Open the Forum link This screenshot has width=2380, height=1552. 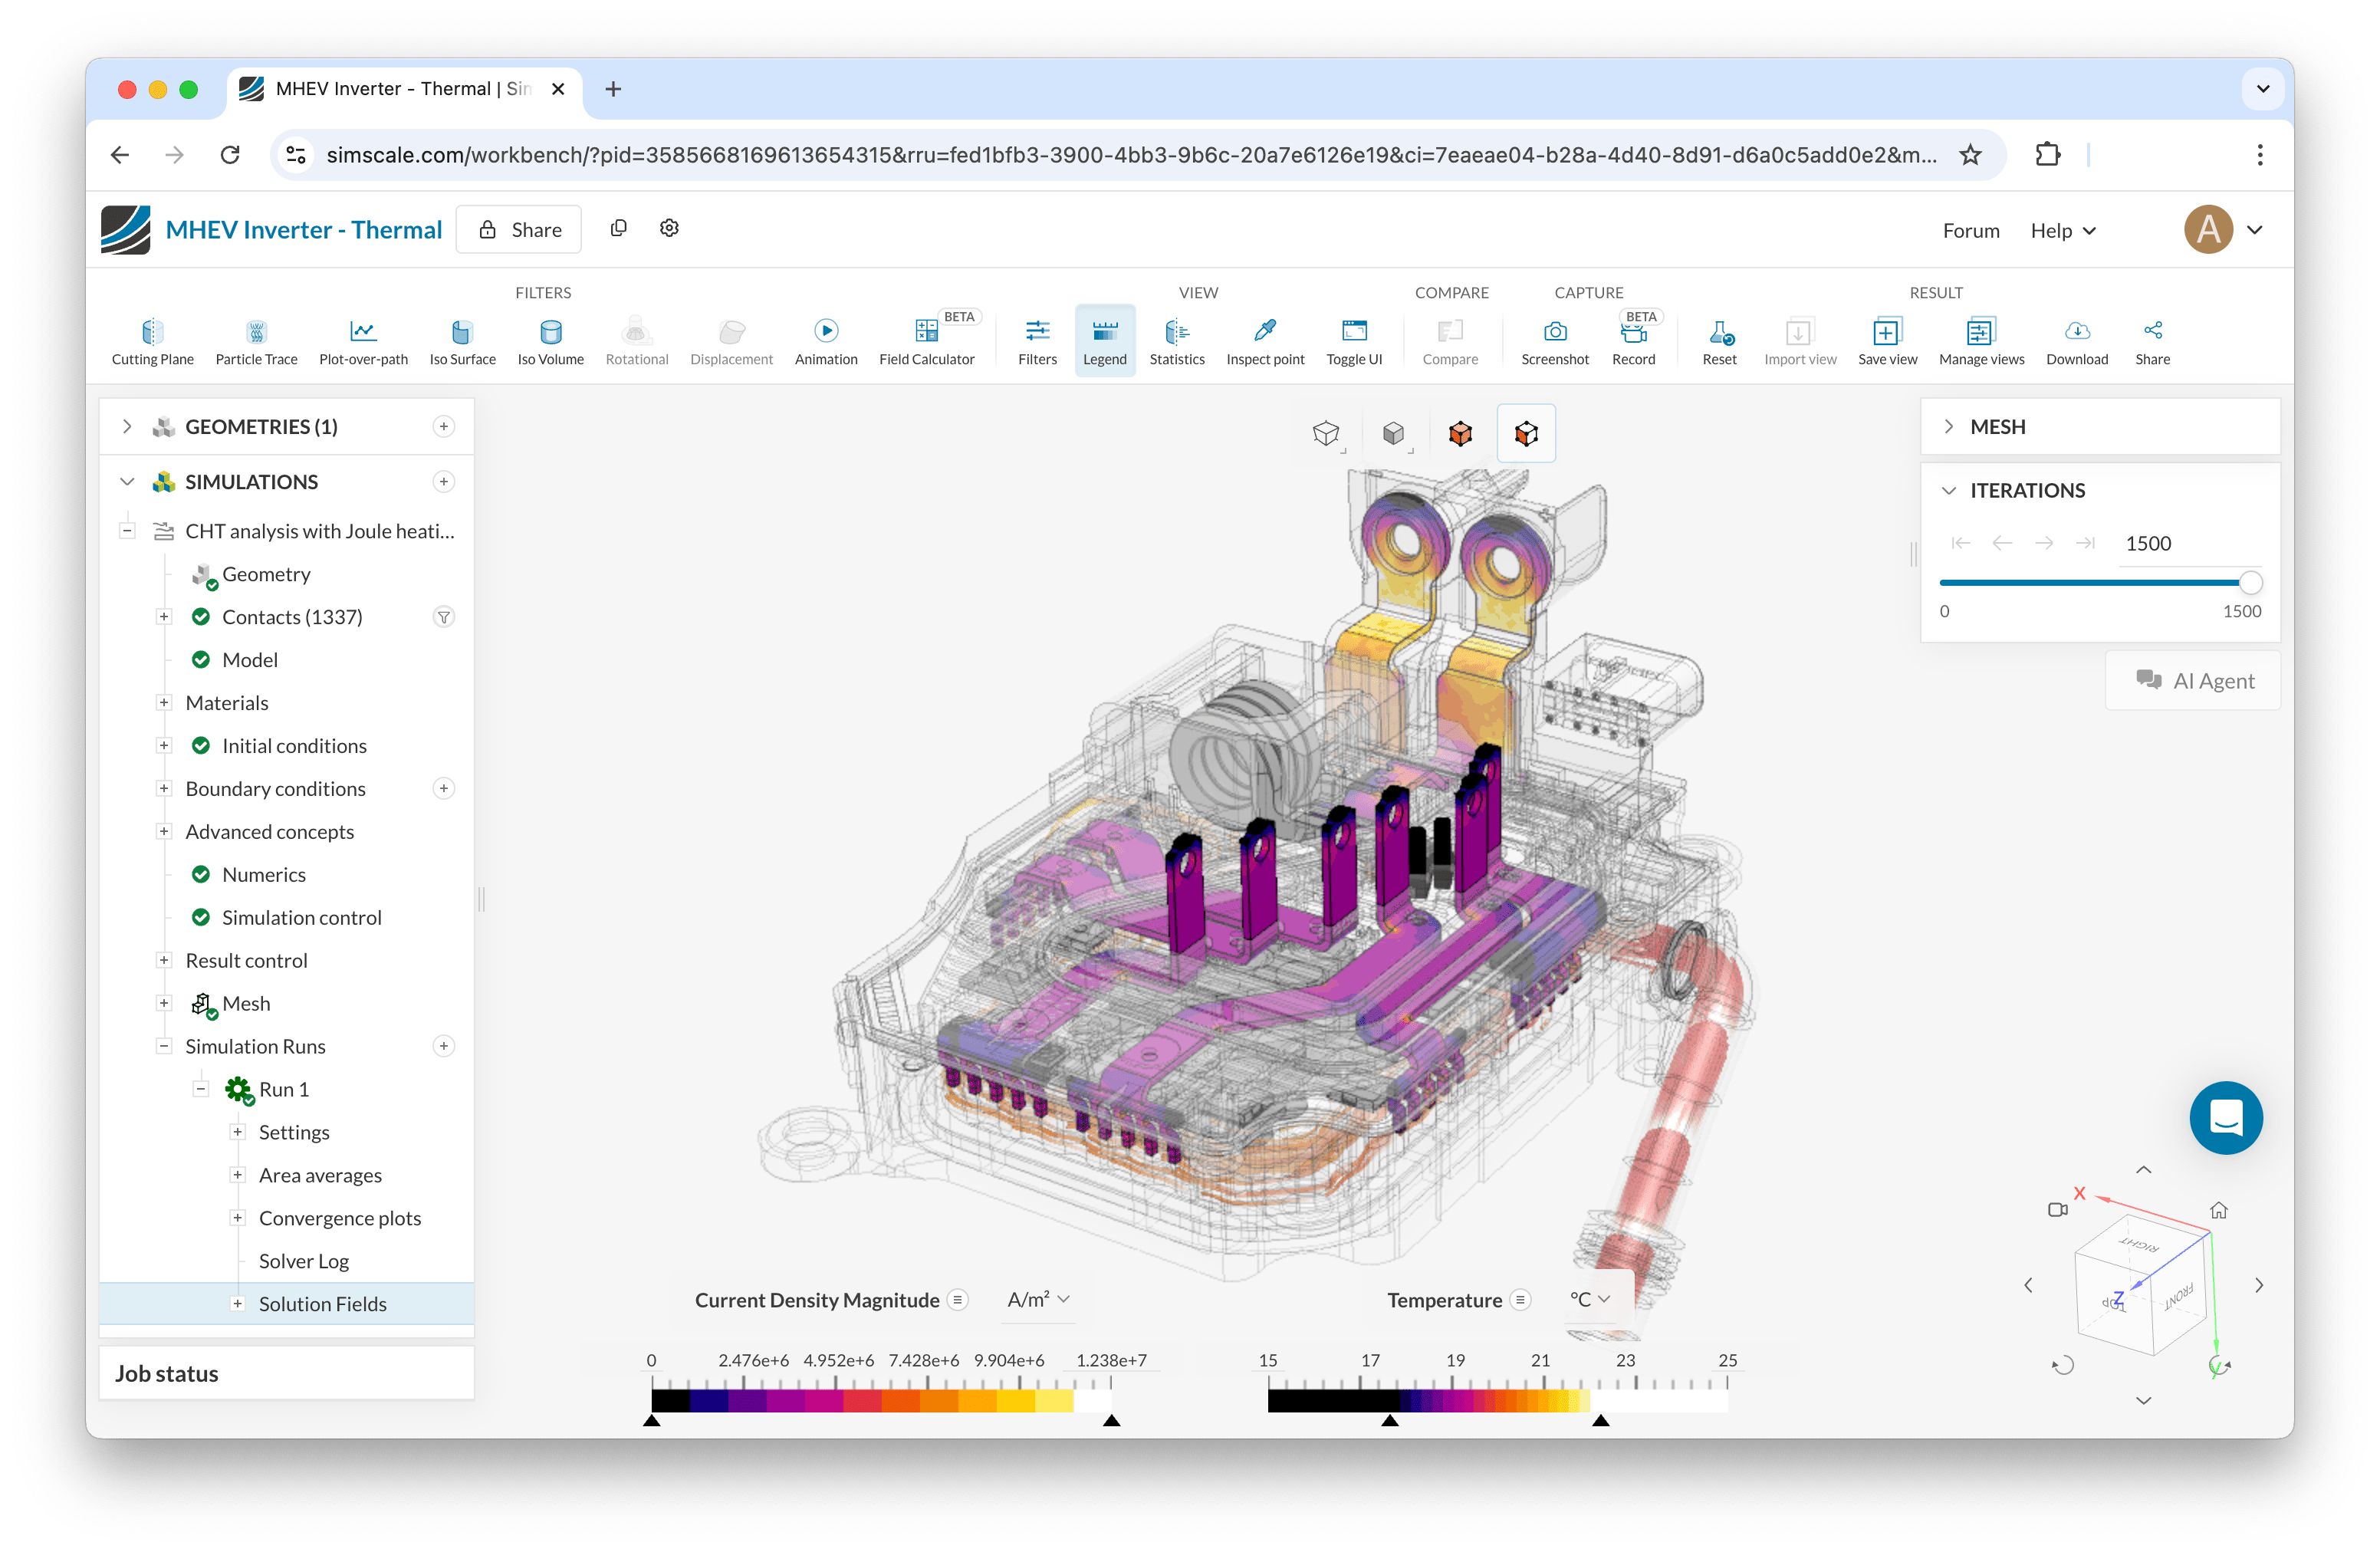[1970, 231]
